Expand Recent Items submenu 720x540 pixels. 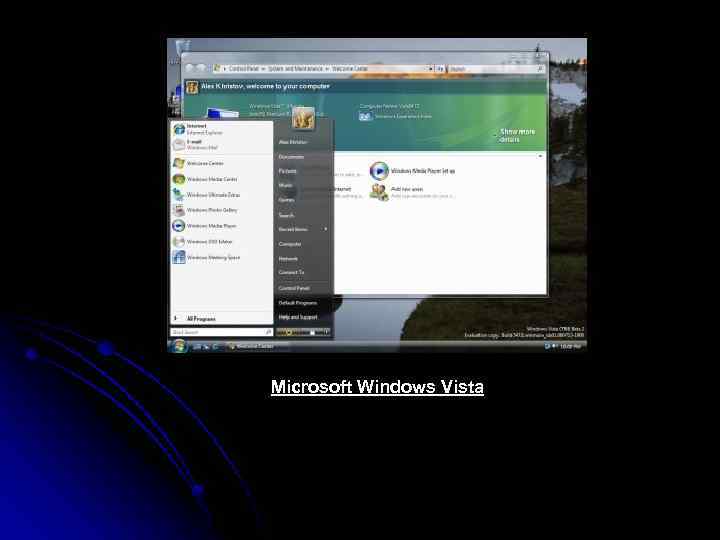[303, 229]
